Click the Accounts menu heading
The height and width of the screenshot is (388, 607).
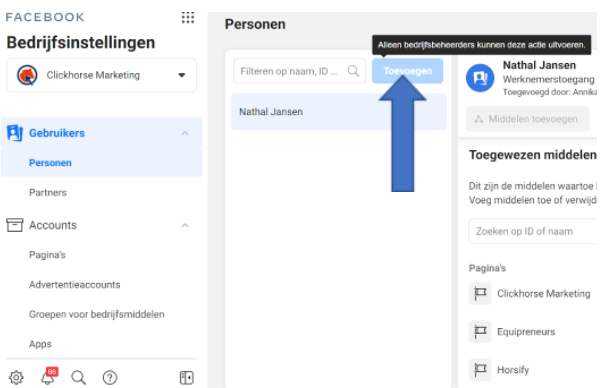coord(53,225)
